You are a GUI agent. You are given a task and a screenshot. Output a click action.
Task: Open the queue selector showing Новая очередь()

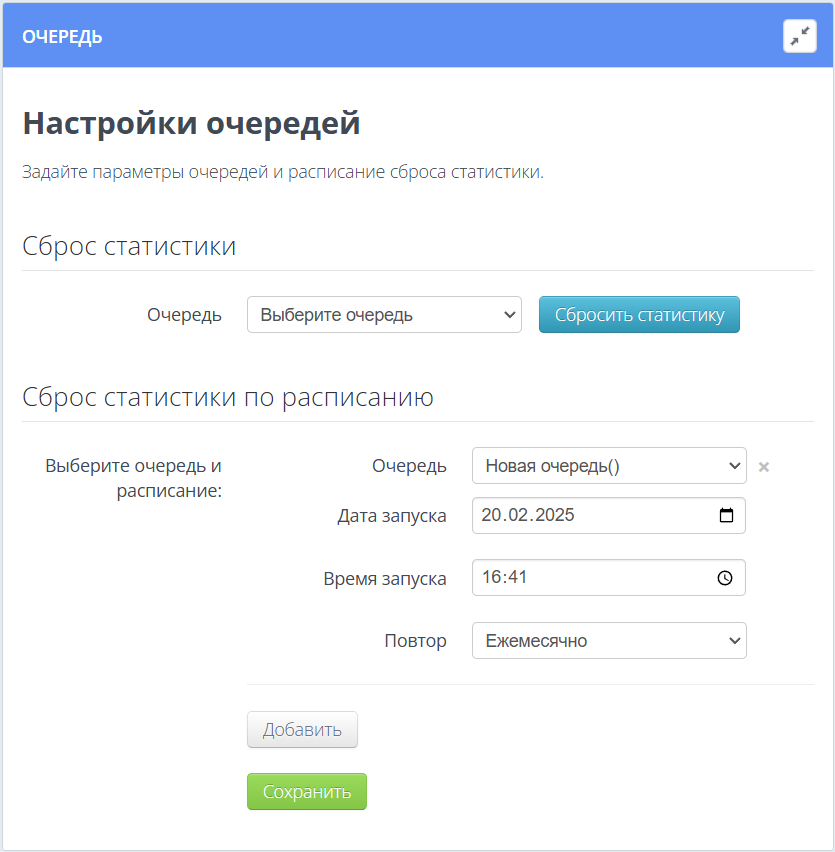tap(609, 465)
